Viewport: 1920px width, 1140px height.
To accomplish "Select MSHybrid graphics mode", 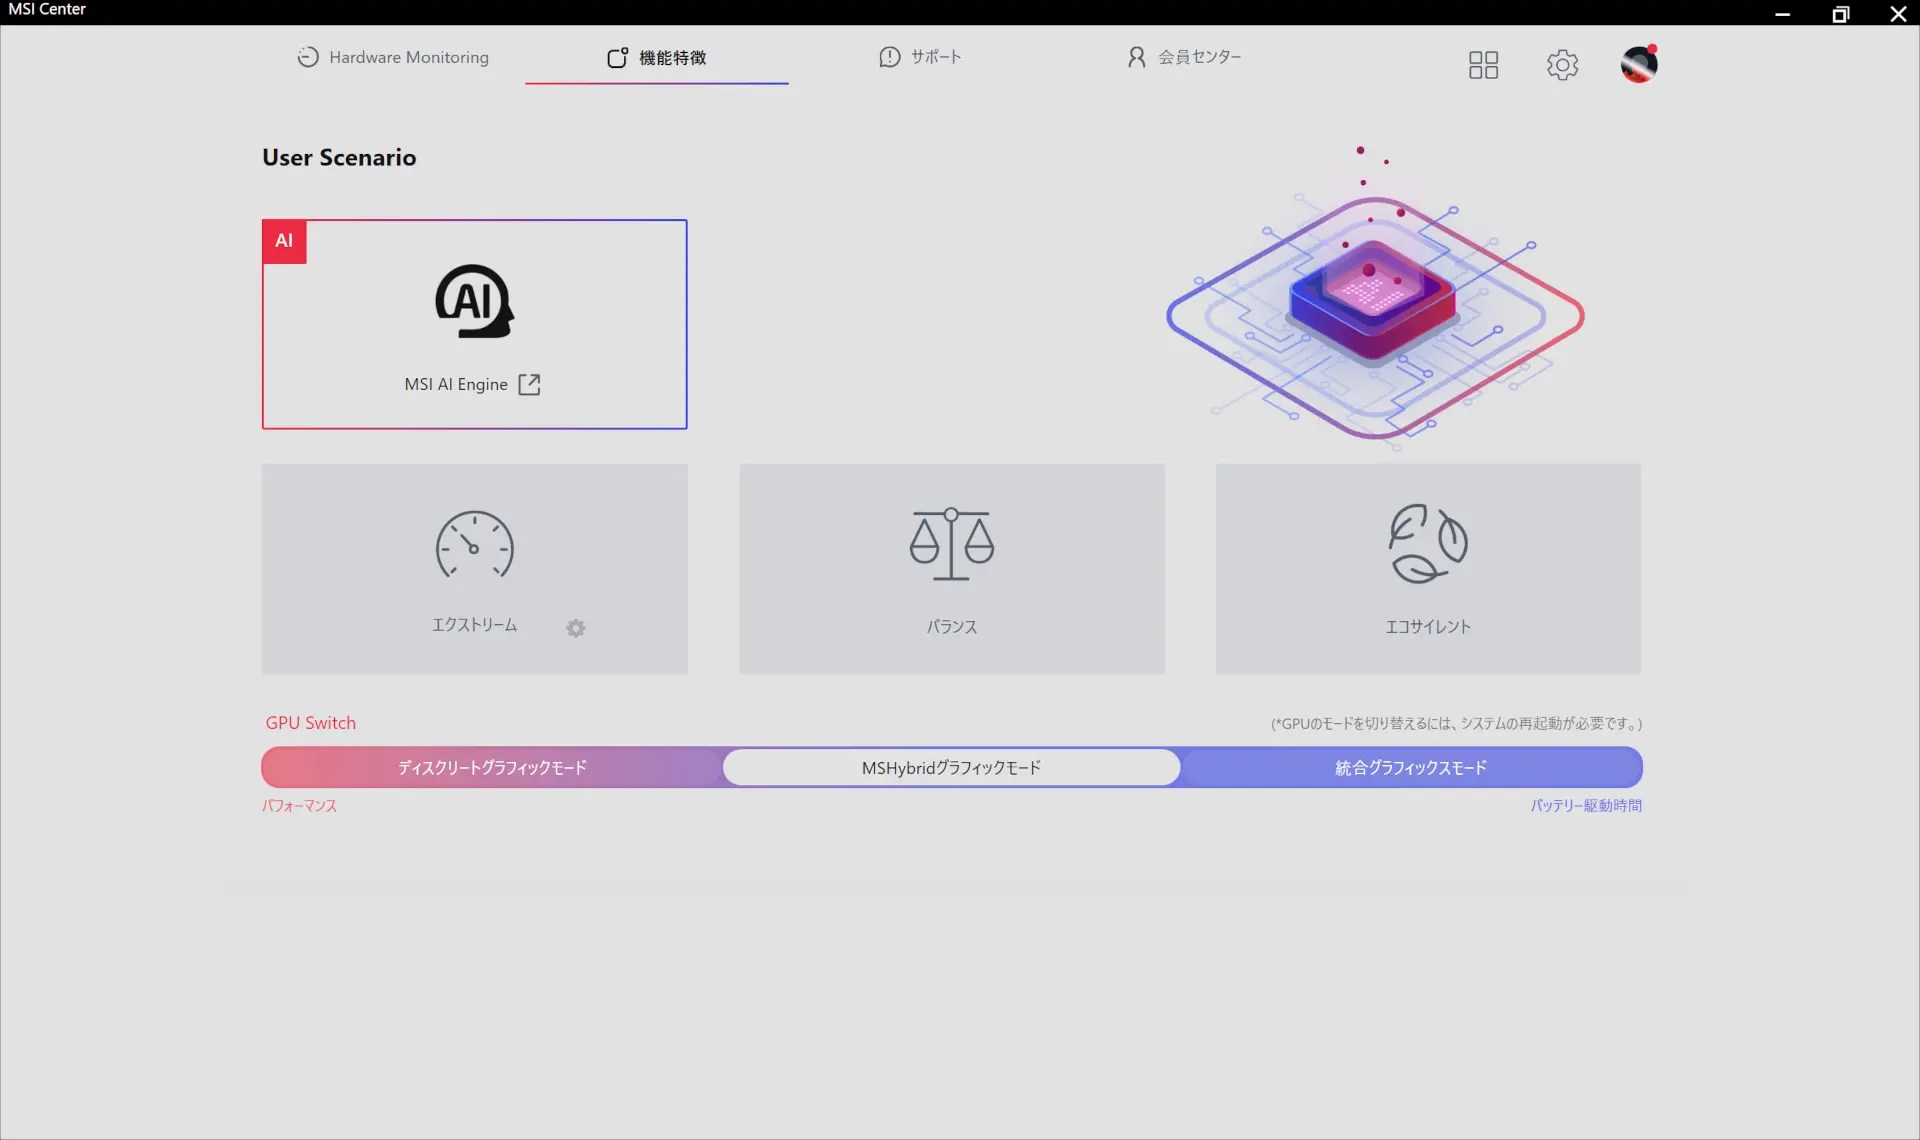I will pyautogui.click(x=951, y=768).
